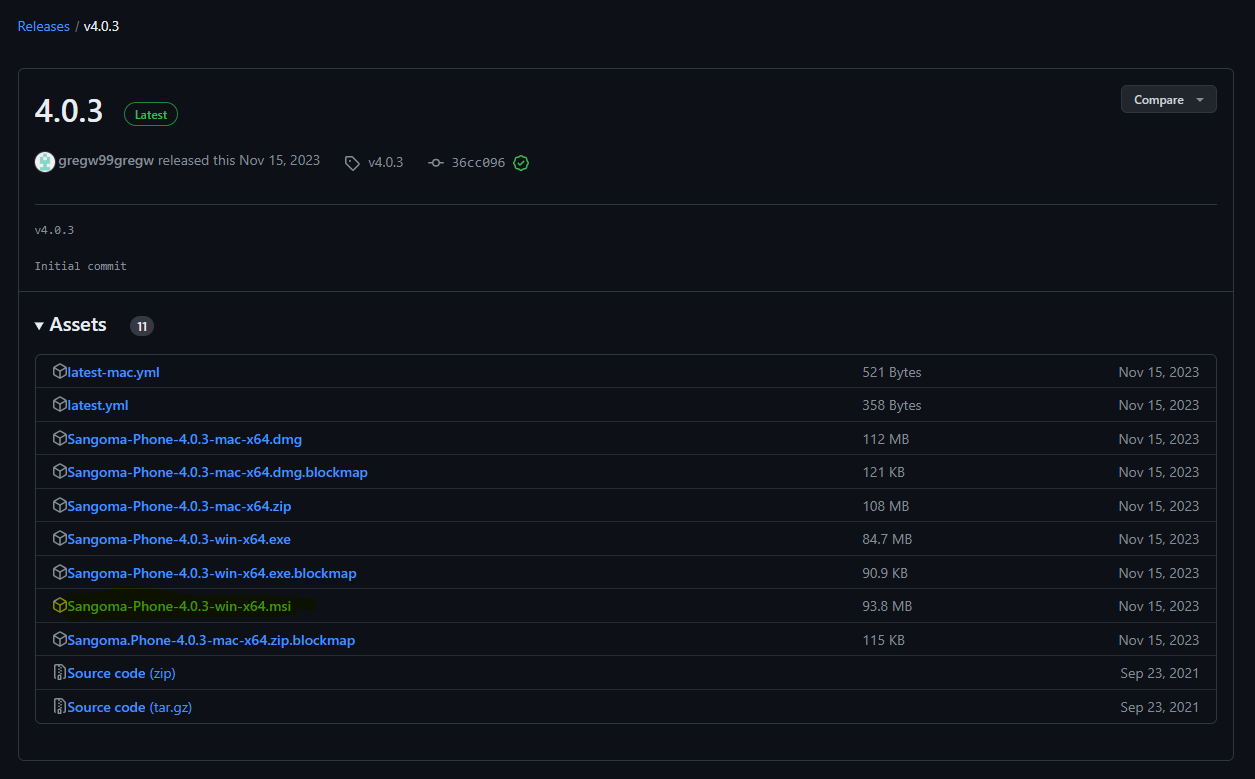Download Source code (zip)
The width and height of the screenshot is (1255, 779).
[x=121, y=673]
